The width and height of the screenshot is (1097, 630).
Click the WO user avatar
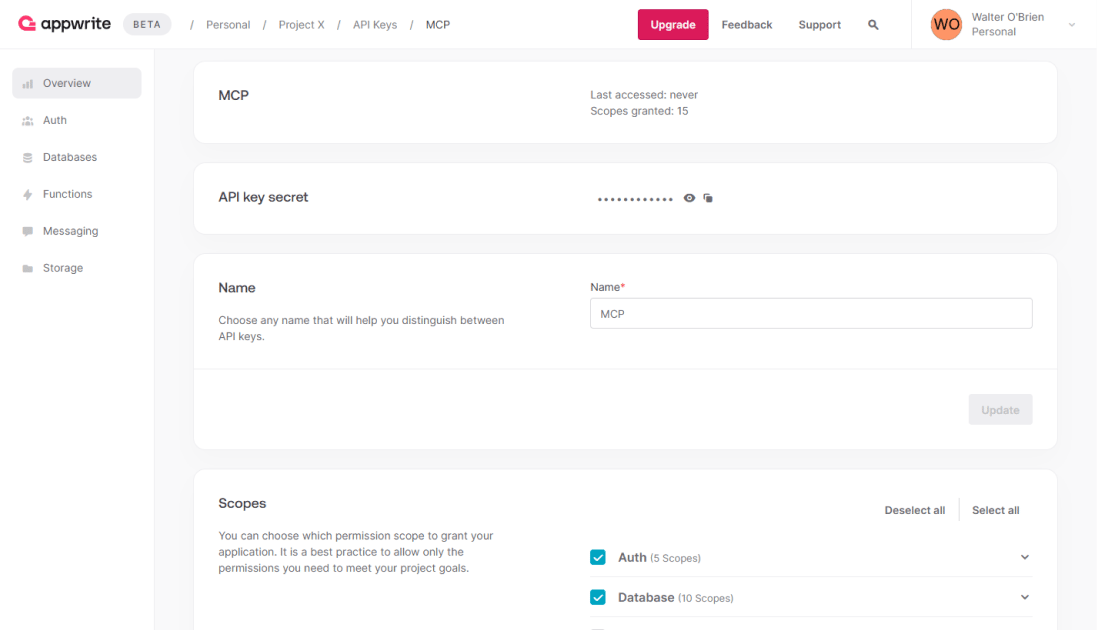[946, 24]
